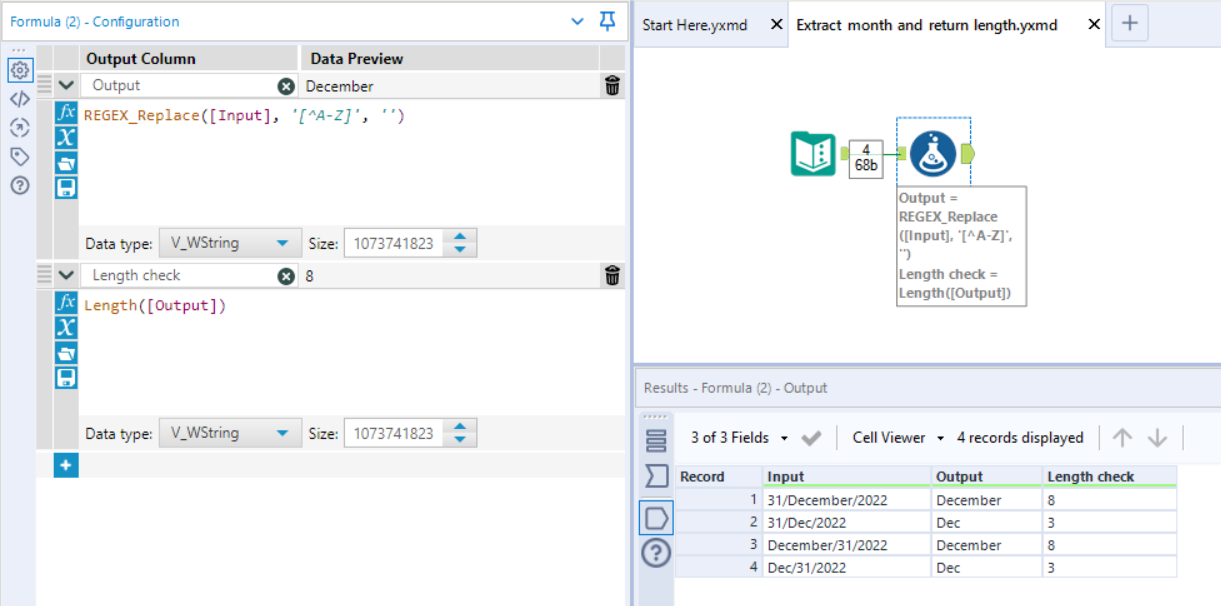Screen dimensions: 1221x606
Task: Delete the Output formula with trash icon
Action: 613,86
